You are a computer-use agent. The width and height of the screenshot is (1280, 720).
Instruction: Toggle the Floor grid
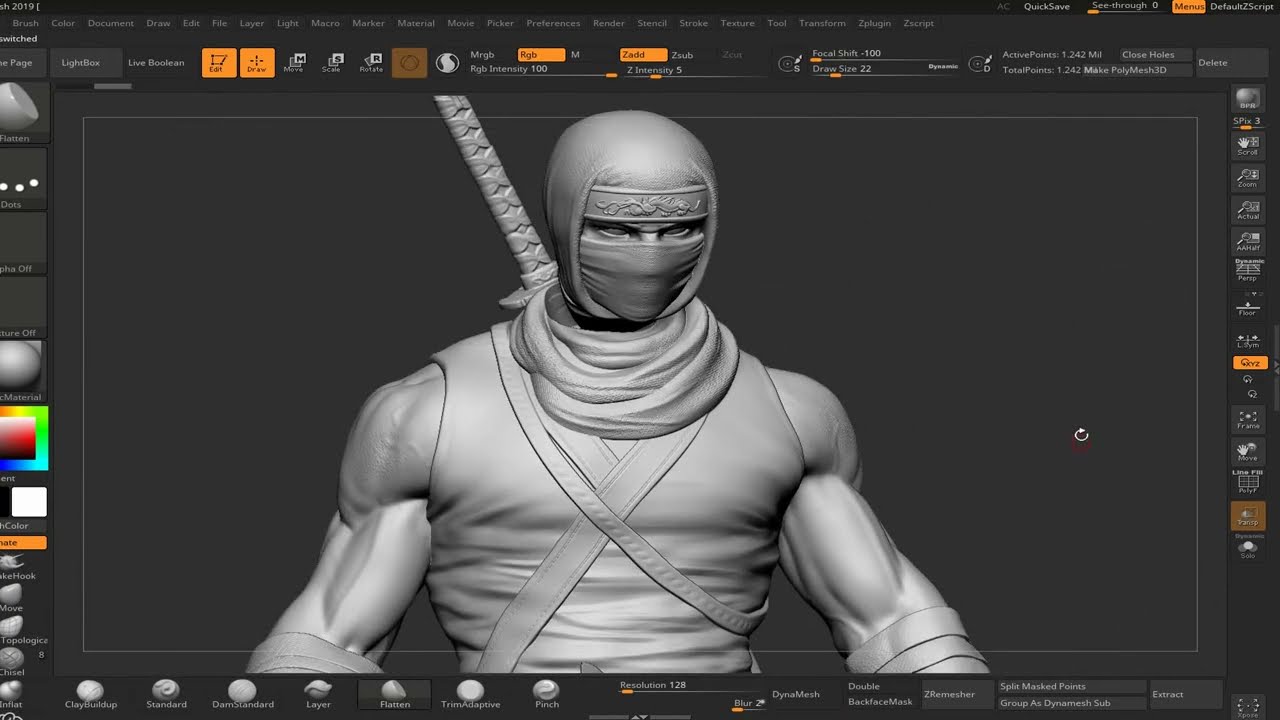tap(1248, 307)
